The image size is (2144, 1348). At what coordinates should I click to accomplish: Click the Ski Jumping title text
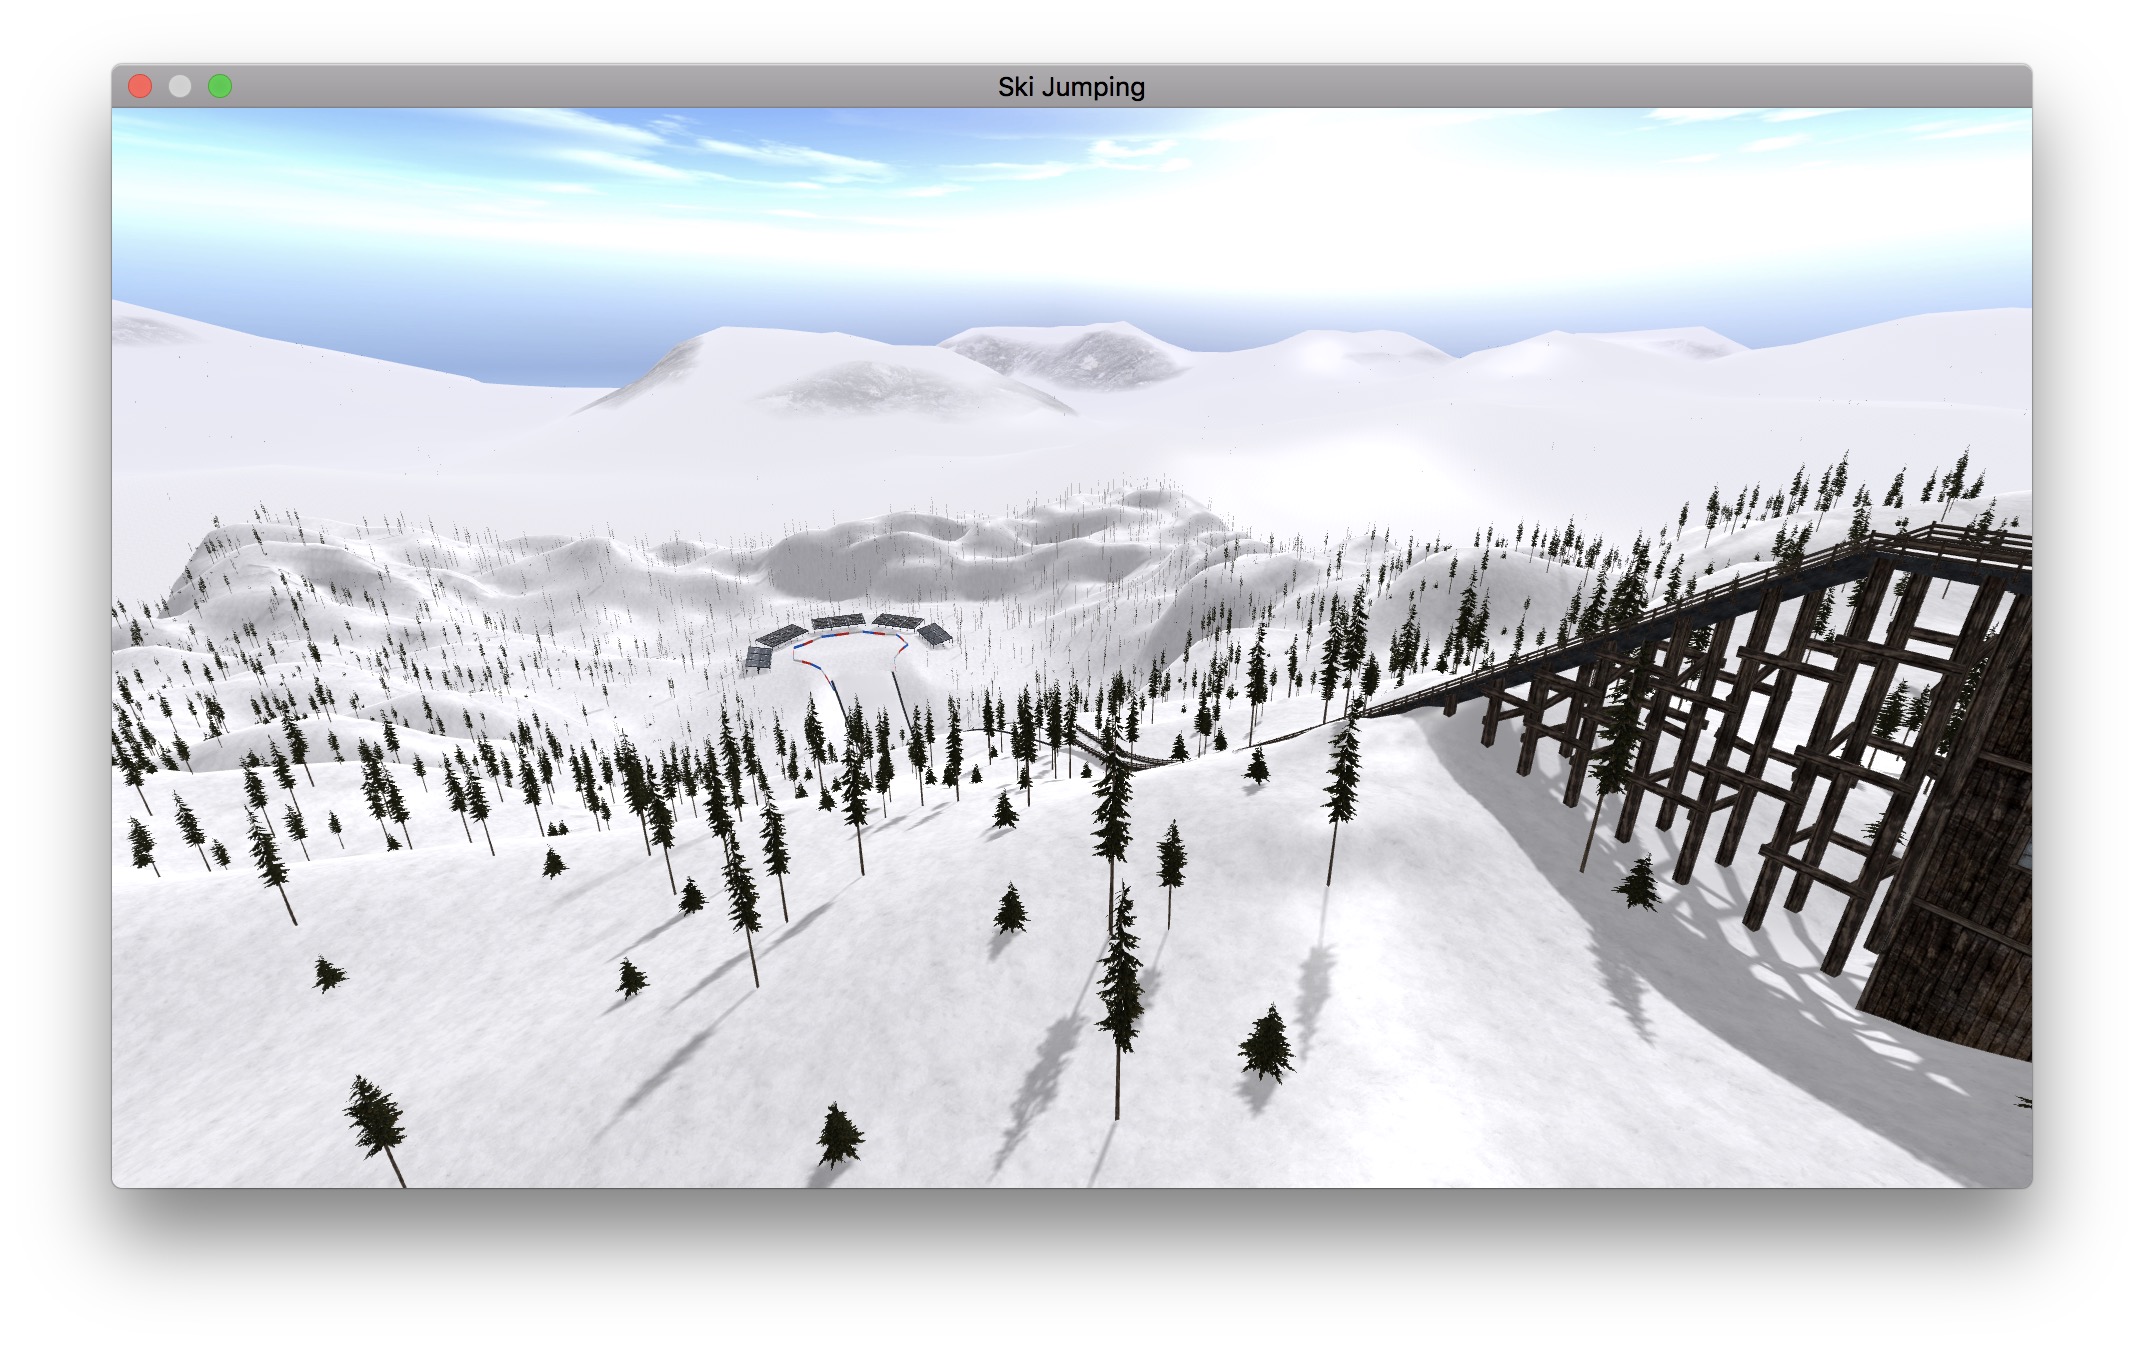pos(1071,87)
